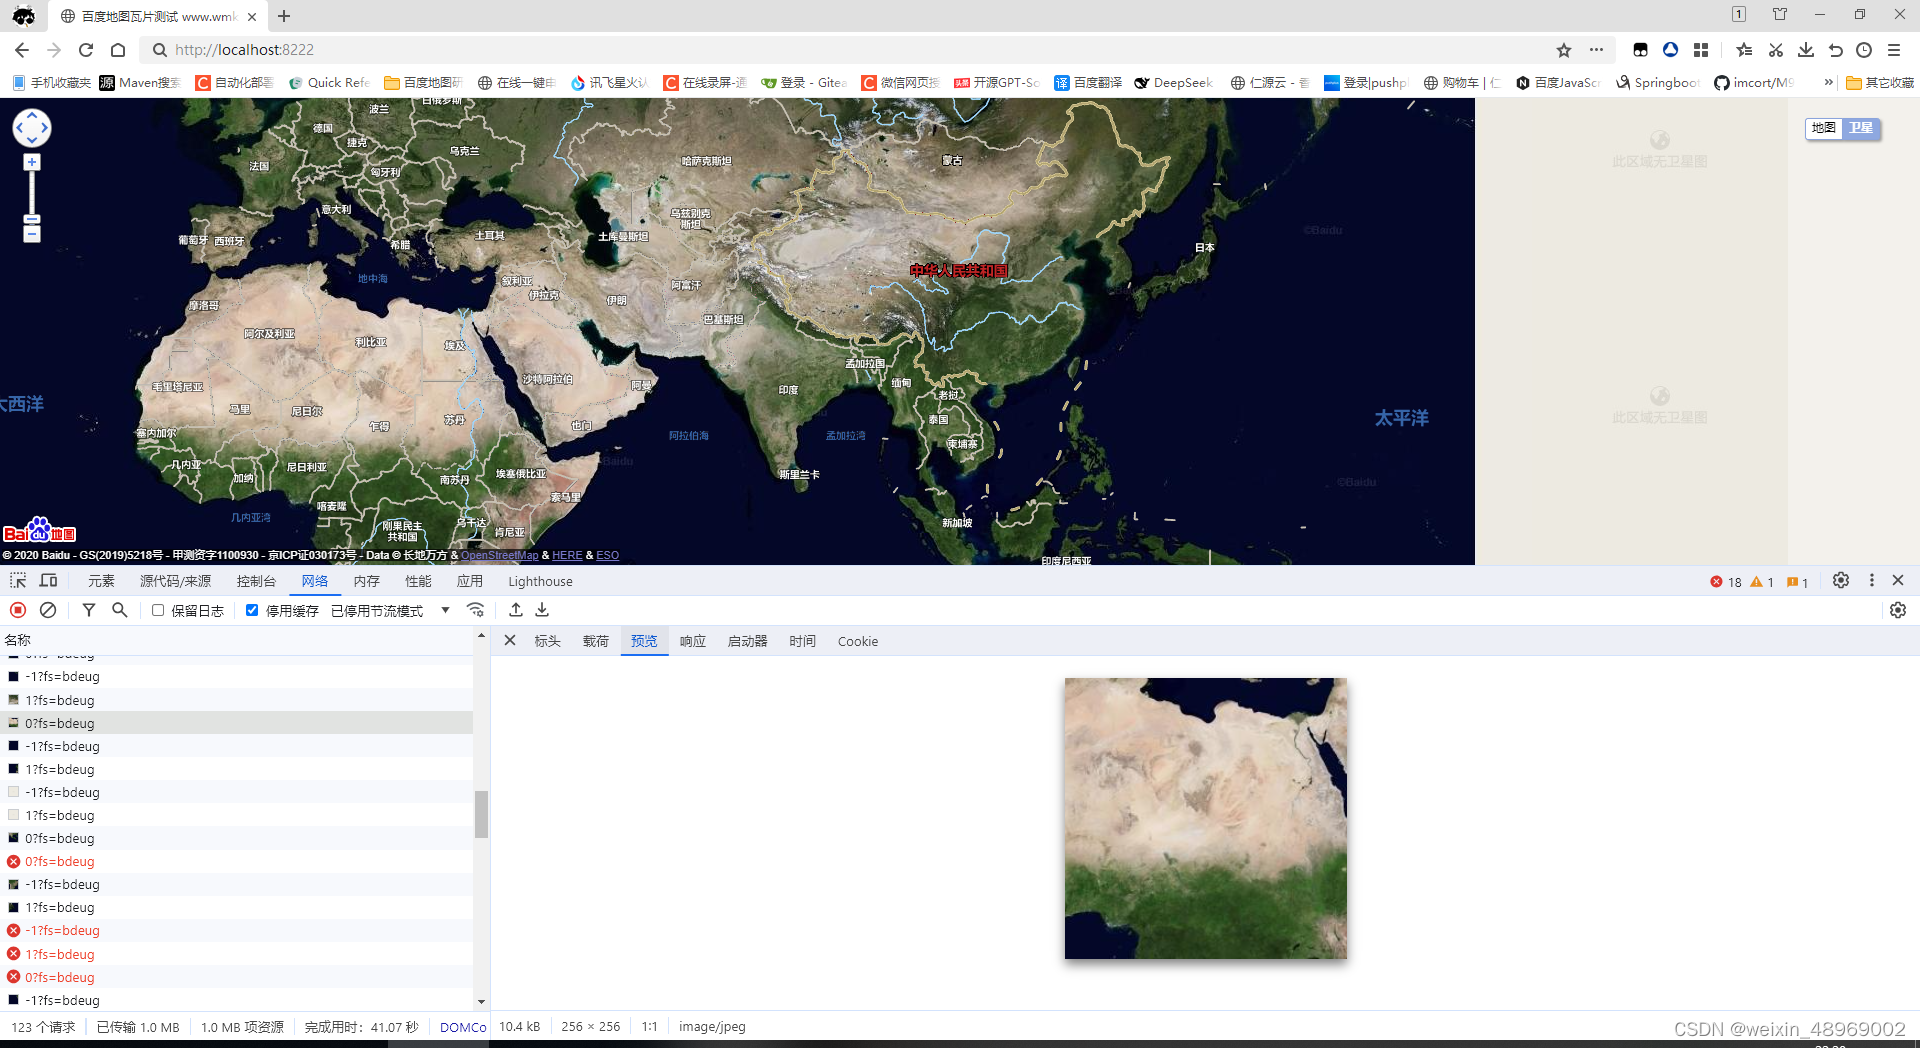Toggle the device emulation toolbar
The image size is (1920, 1048).
tap(48, 580)
